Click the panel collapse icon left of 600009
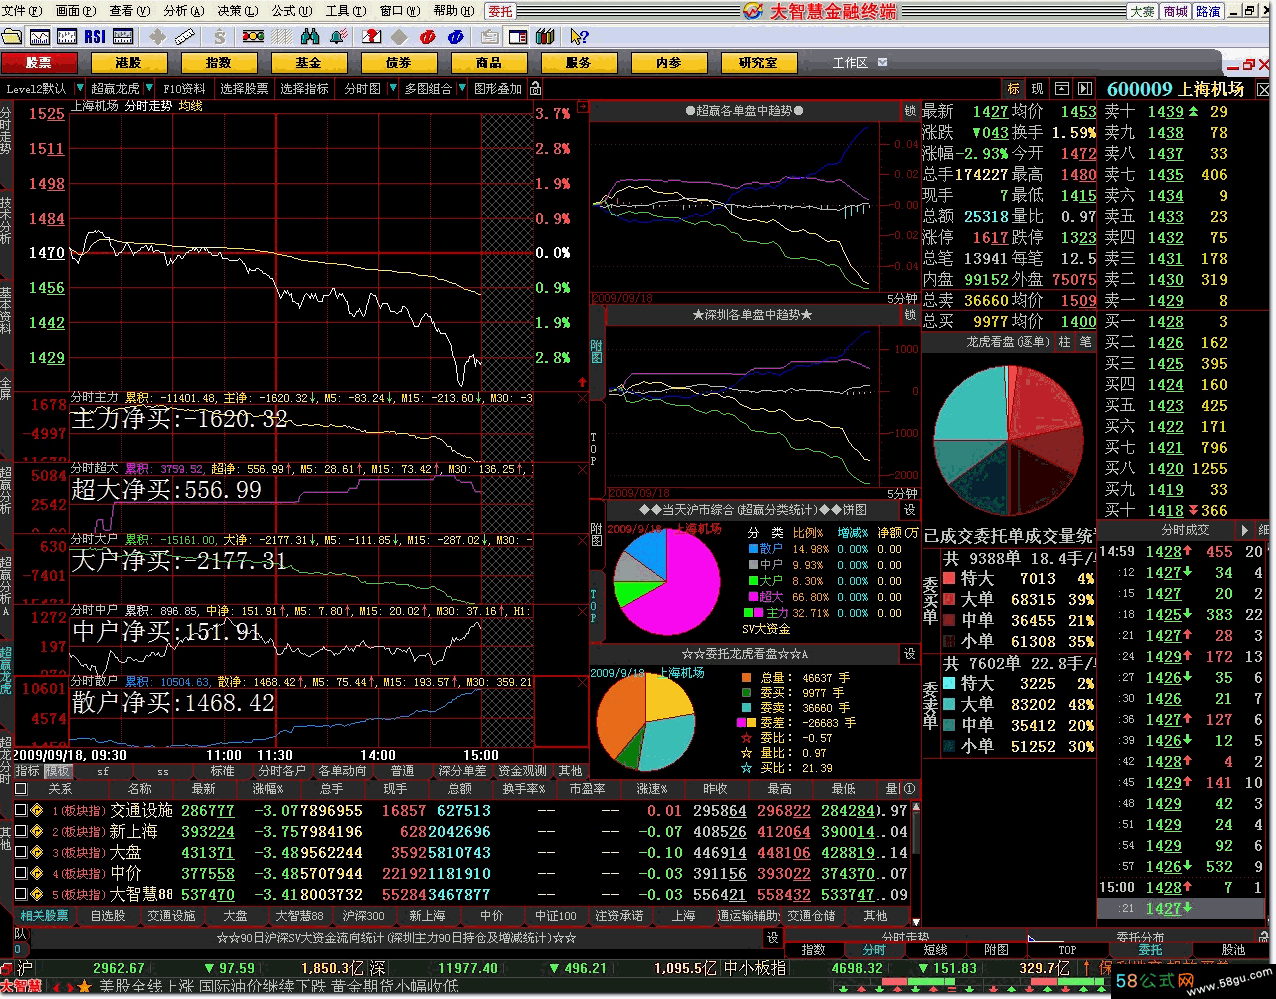The image size is (1276, 999). (x=1085, y=89)
